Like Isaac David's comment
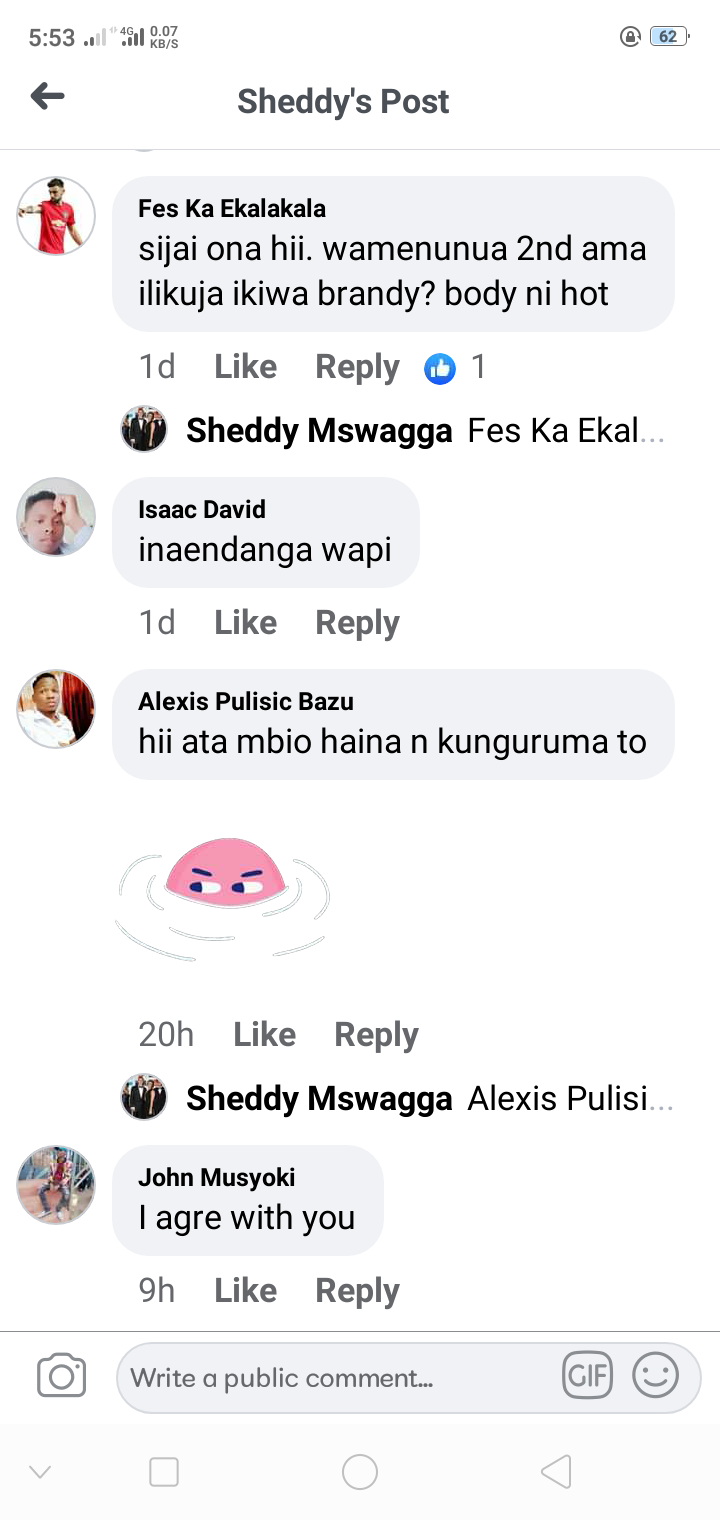The height and width of the screenshot is (1520, 720). pyautogui.click(x=245, y=623)
